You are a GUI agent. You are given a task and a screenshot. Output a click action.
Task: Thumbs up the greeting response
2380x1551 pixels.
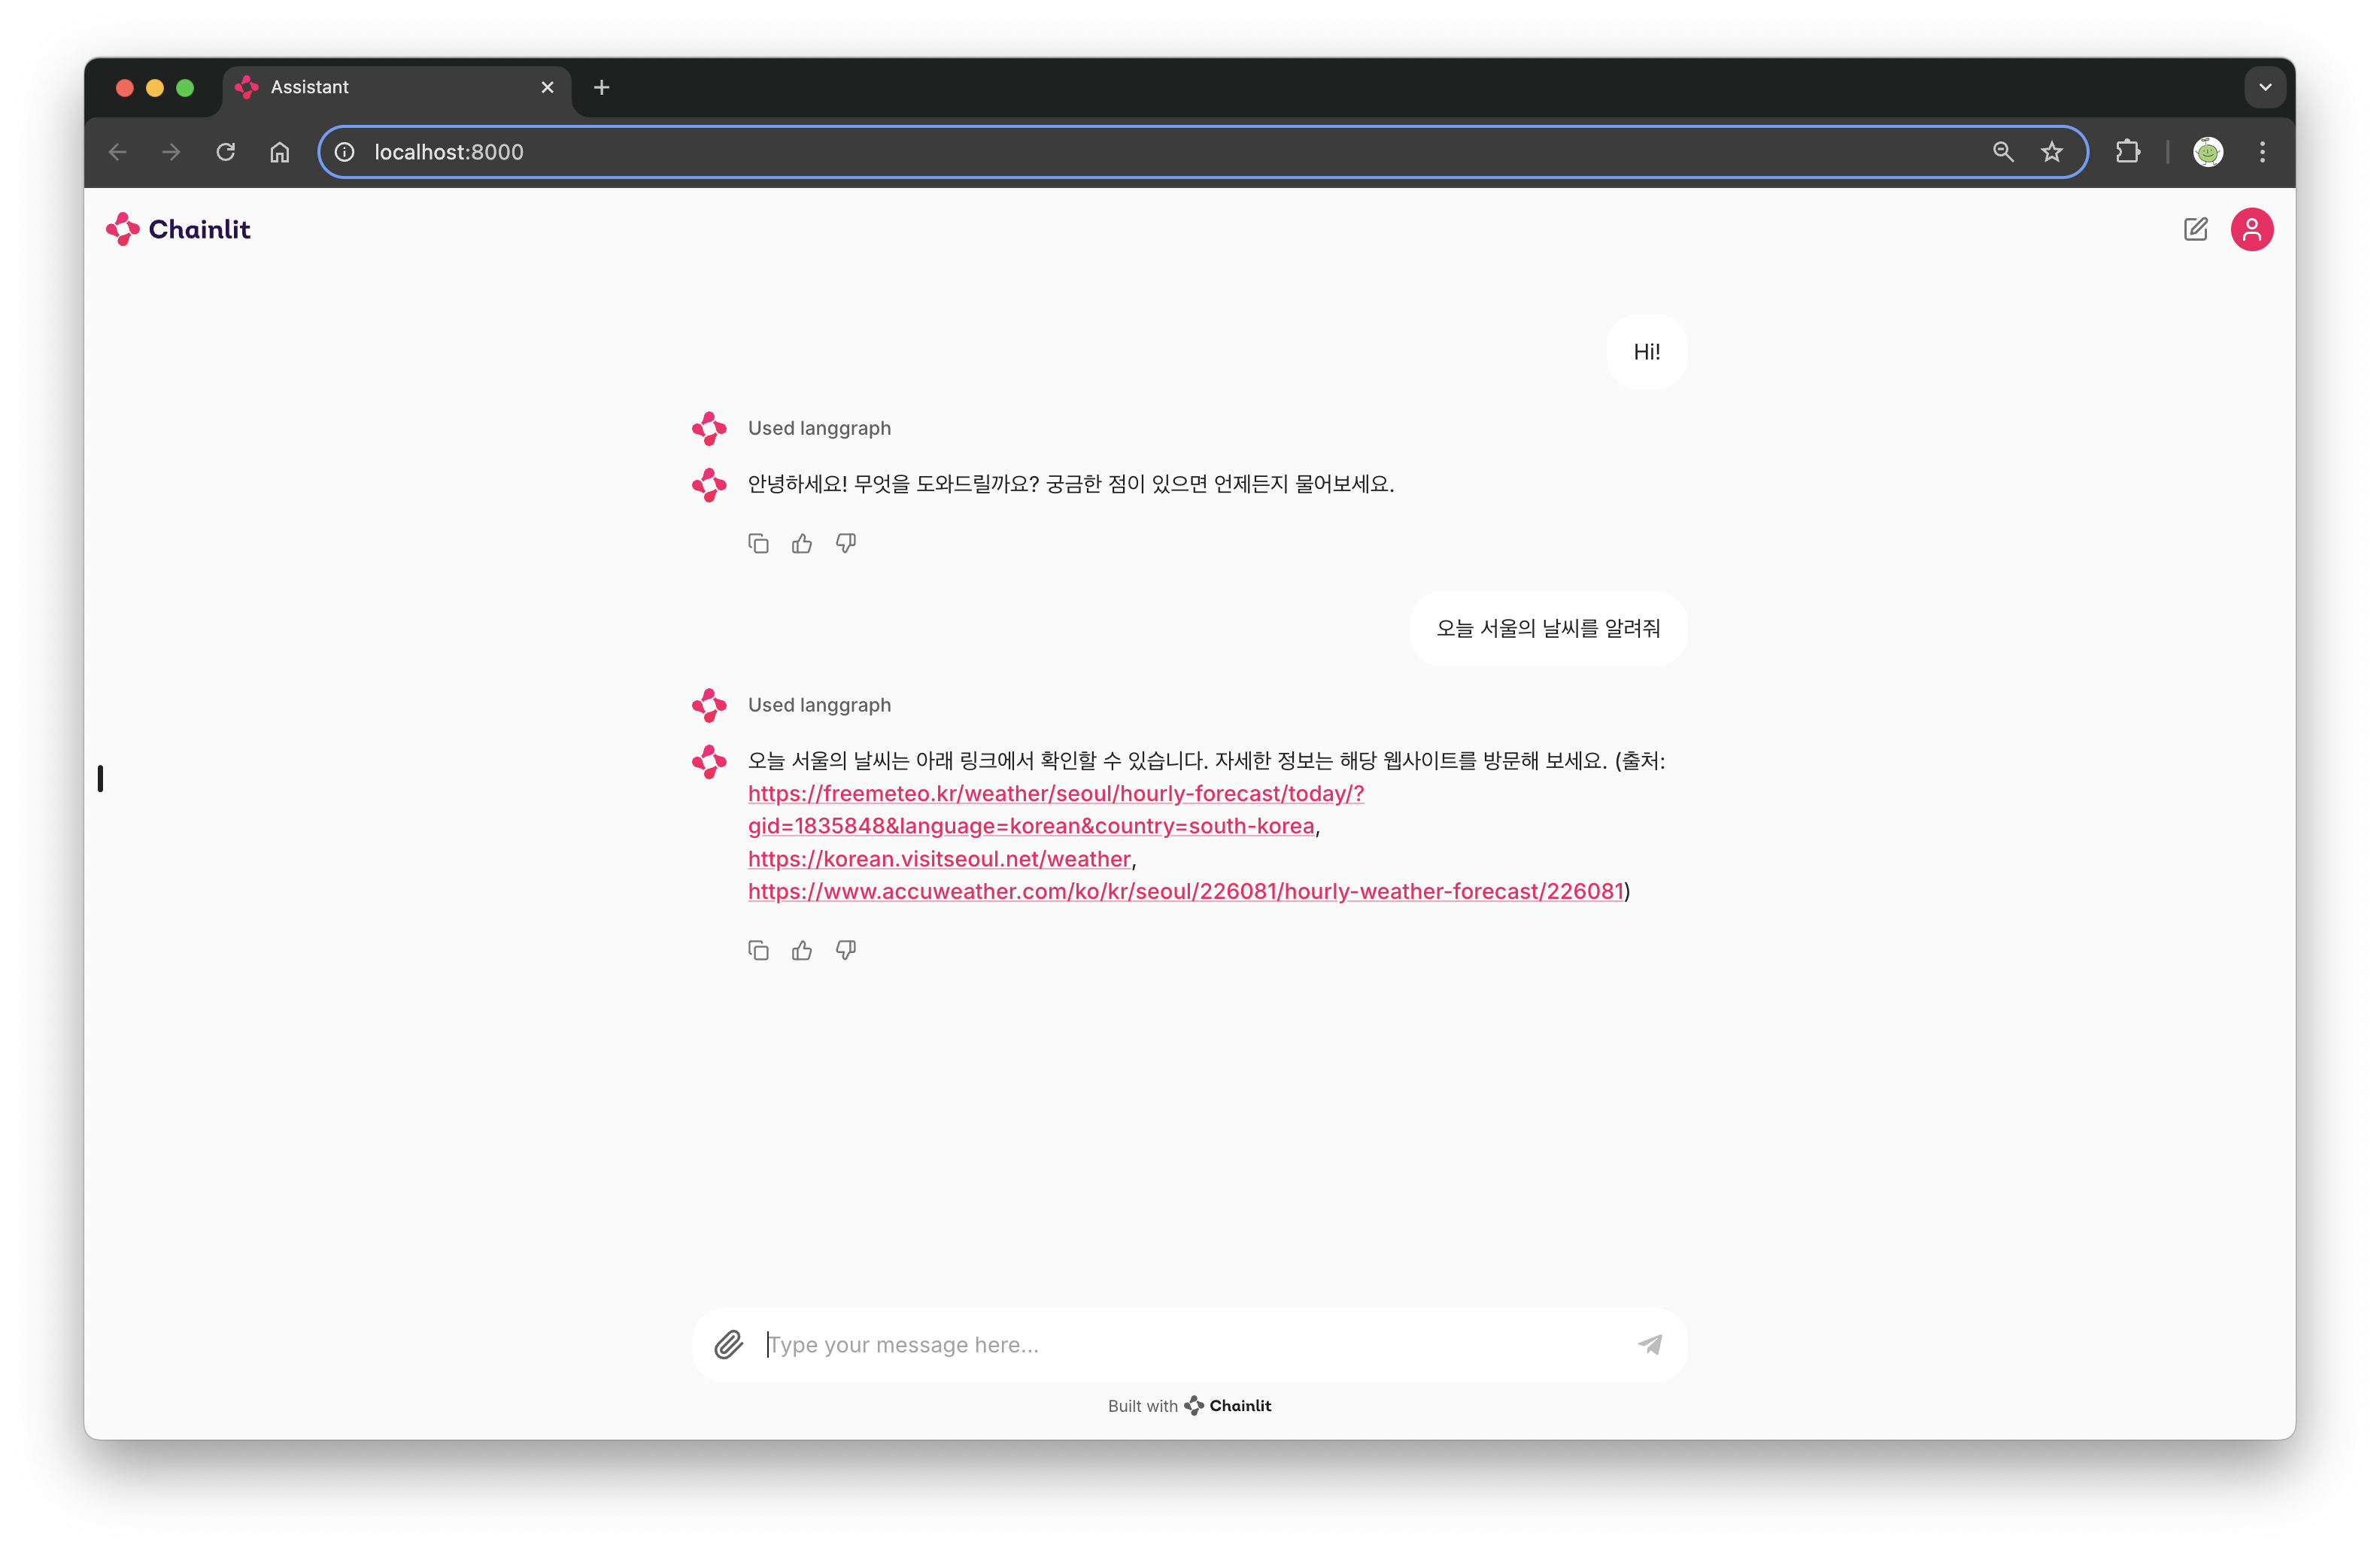[x=802, y=543]
